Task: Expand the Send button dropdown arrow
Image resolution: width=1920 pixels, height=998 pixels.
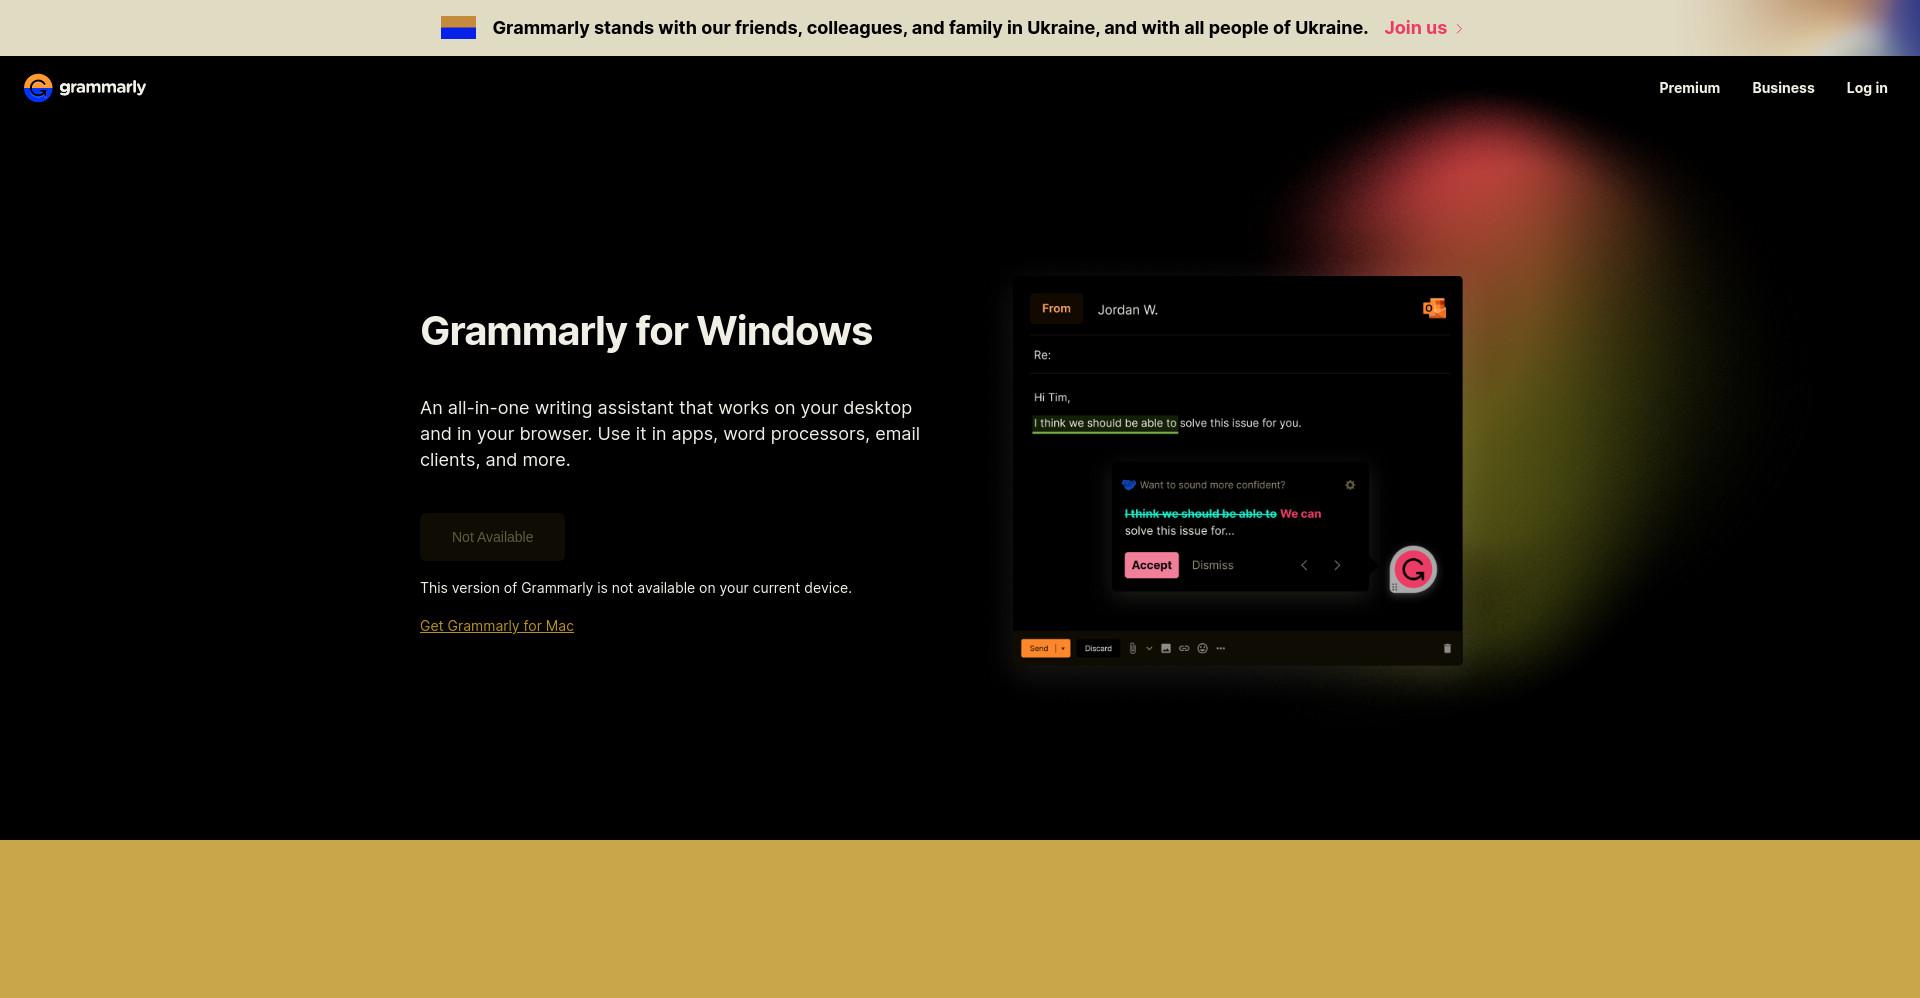Action: pyautogui.click(x=1063, y=649)
